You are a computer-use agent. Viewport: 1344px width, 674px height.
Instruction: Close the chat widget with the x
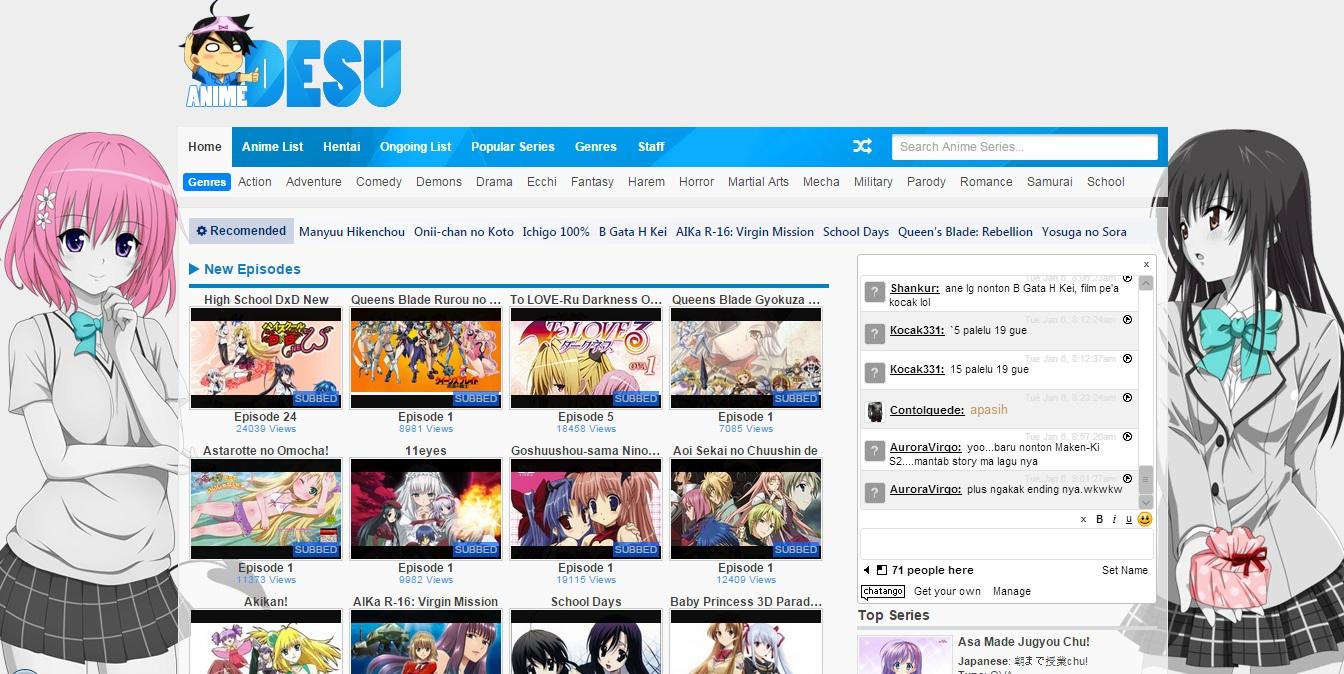[1146, 264]
